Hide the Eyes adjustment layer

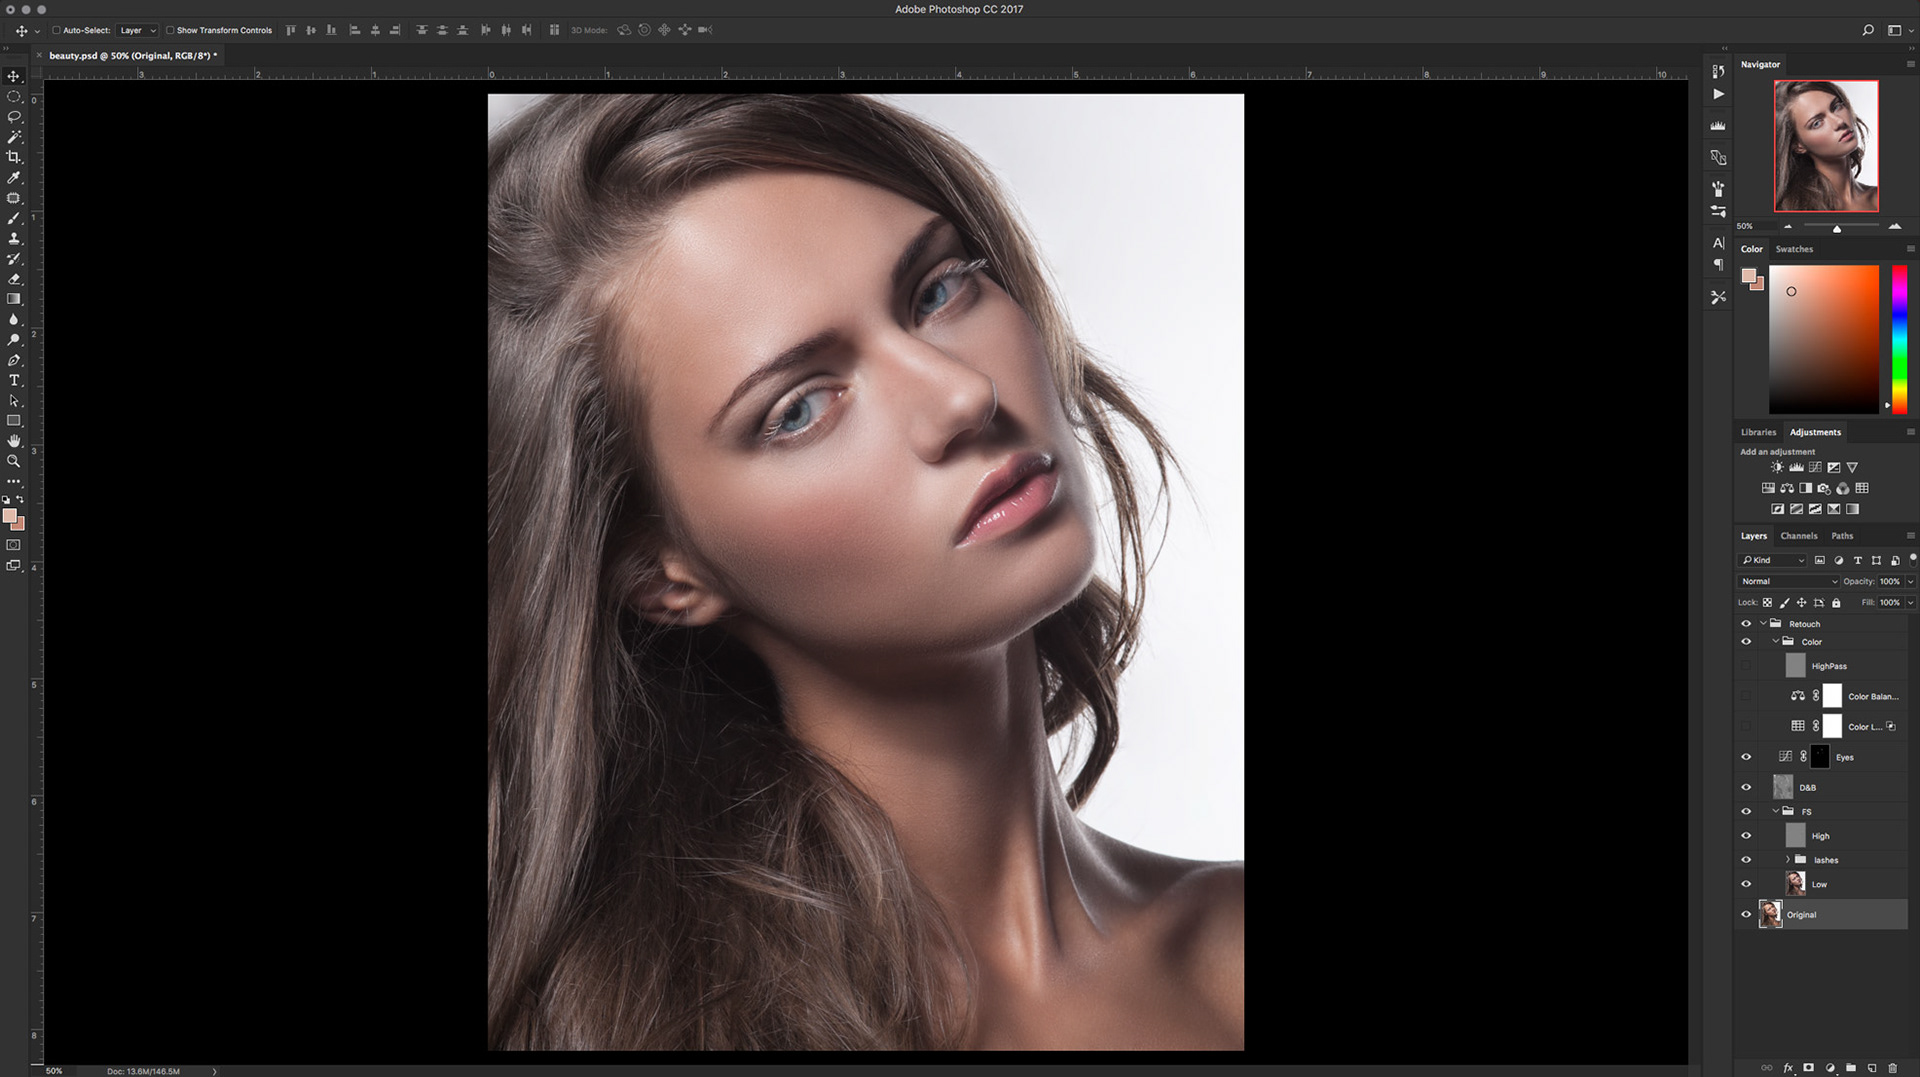click(1746, 757)
